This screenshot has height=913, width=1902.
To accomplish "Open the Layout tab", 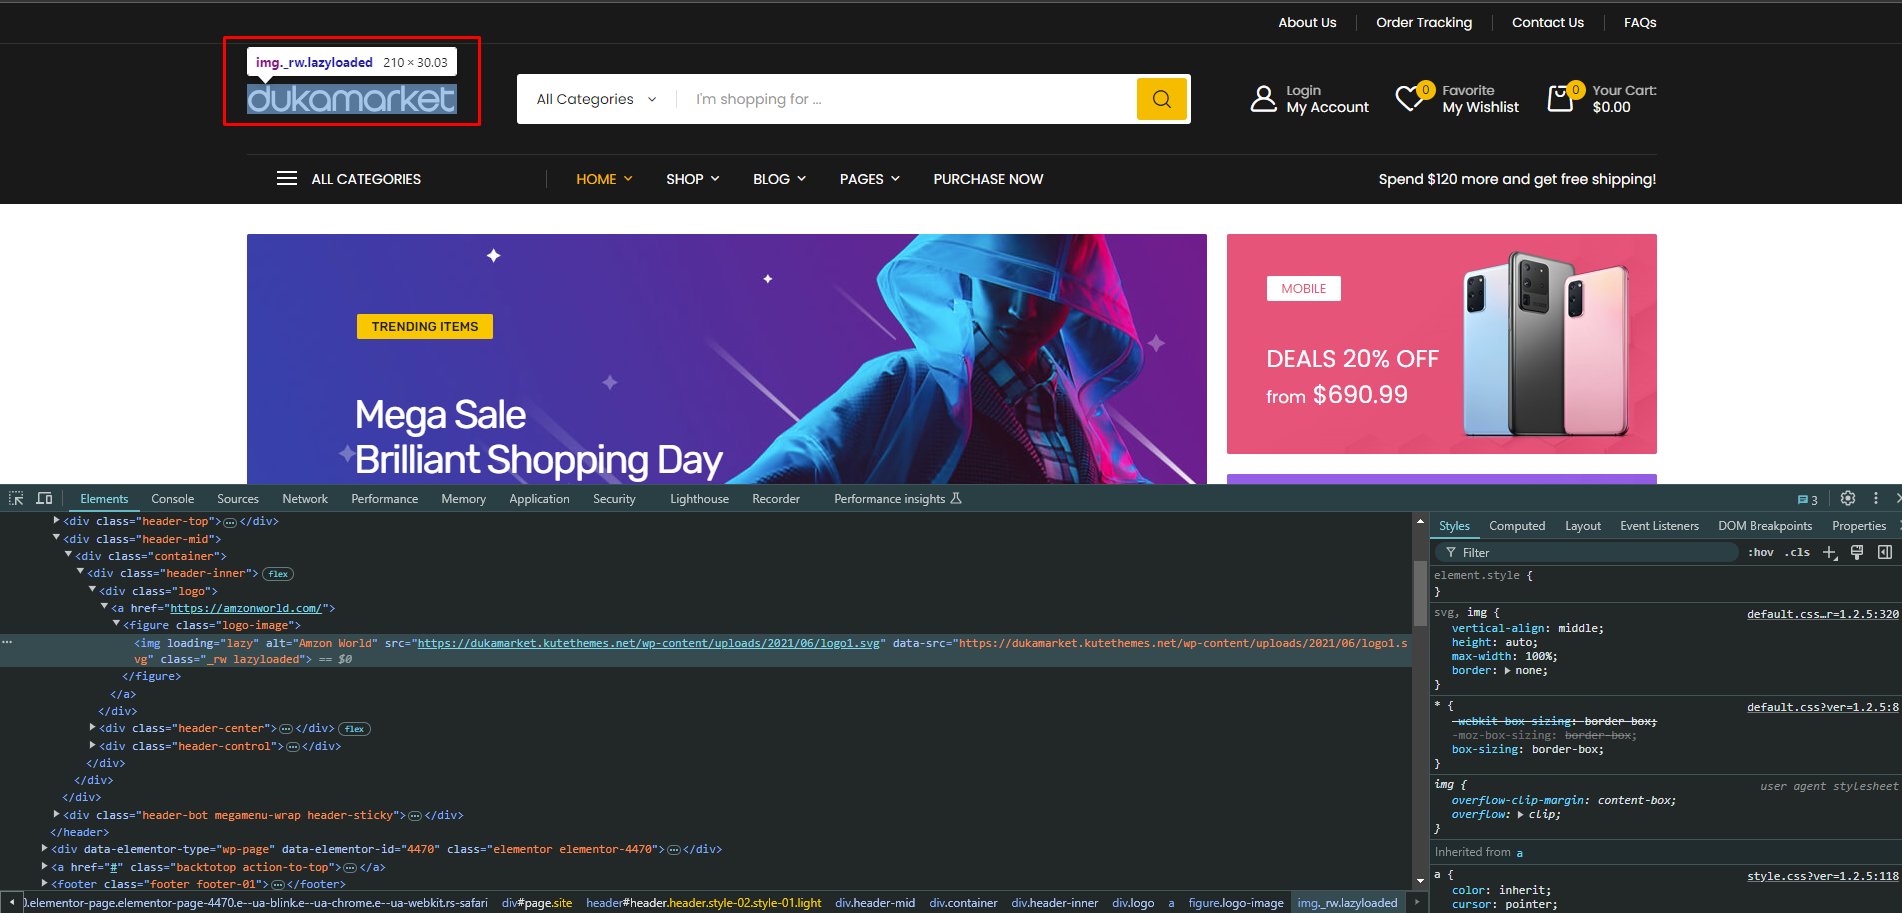I will (1583, 526).
